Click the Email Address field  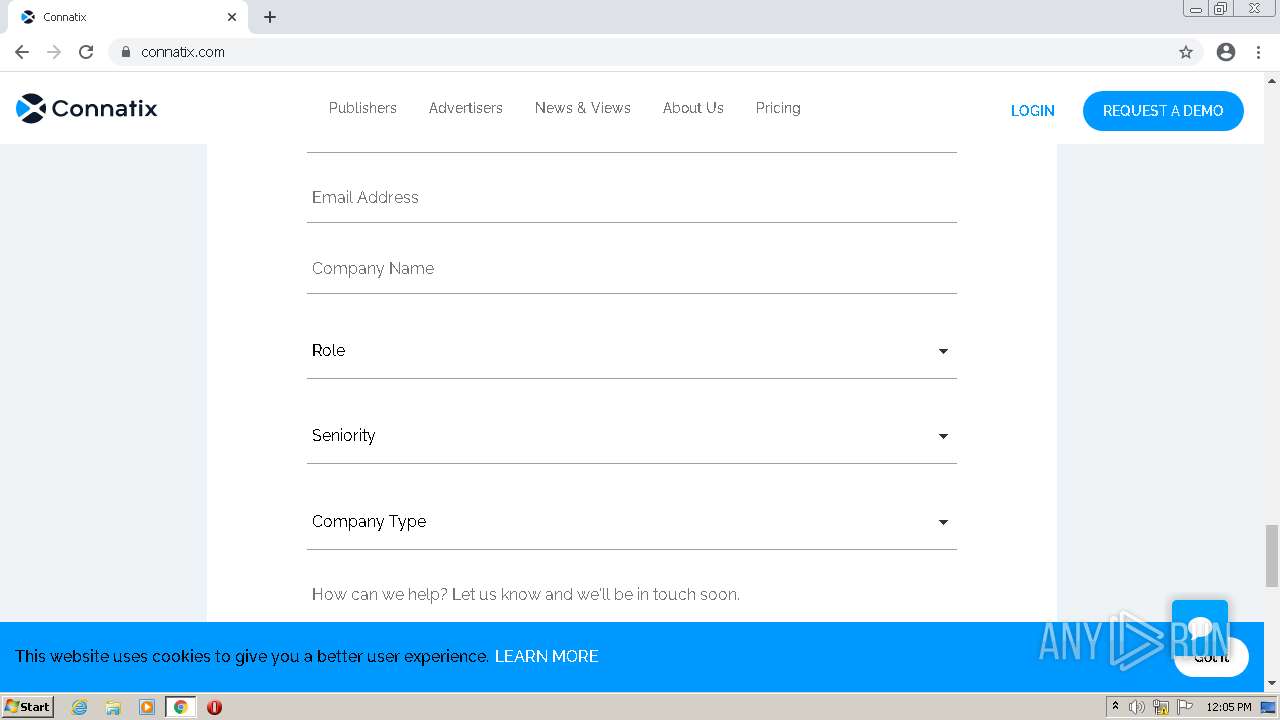pos(632,198)
